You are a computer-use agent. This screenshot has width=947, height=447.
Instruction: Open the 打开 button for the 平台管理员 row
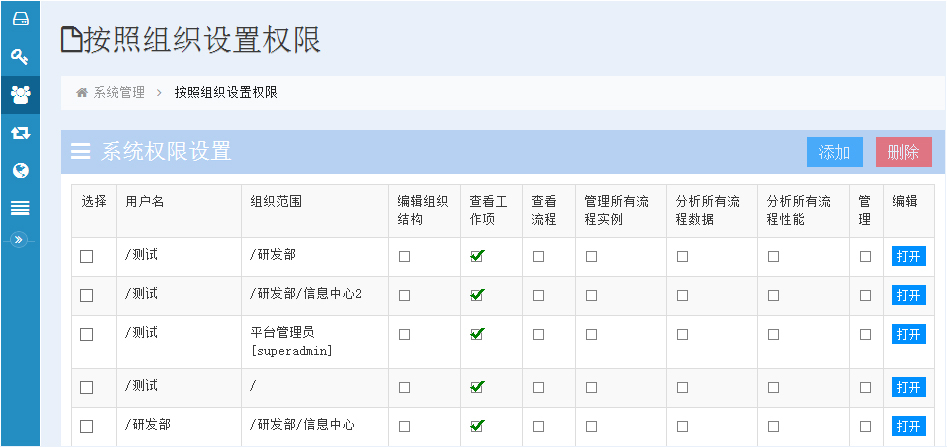(908, 334)
